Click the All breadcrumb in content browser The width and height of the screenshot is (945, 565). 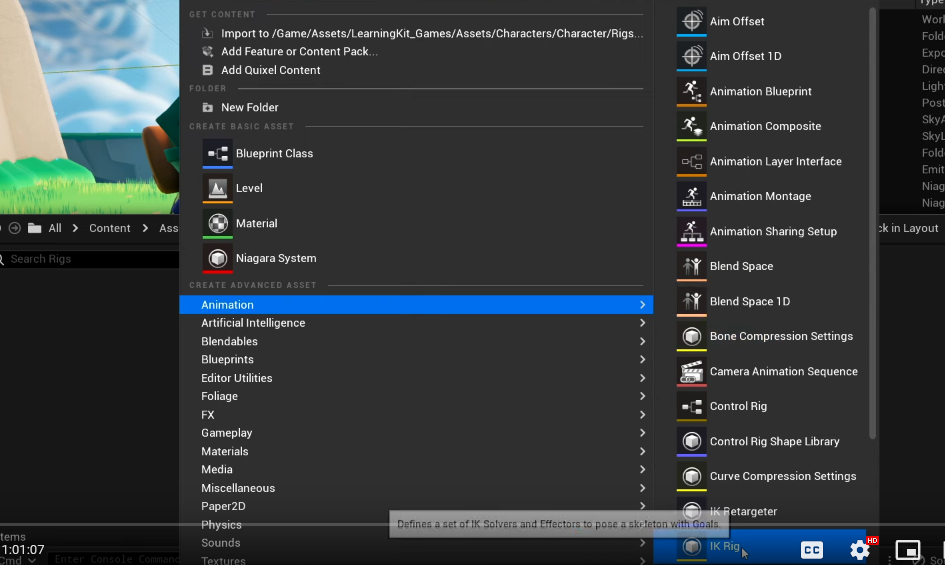click(55, 228)
